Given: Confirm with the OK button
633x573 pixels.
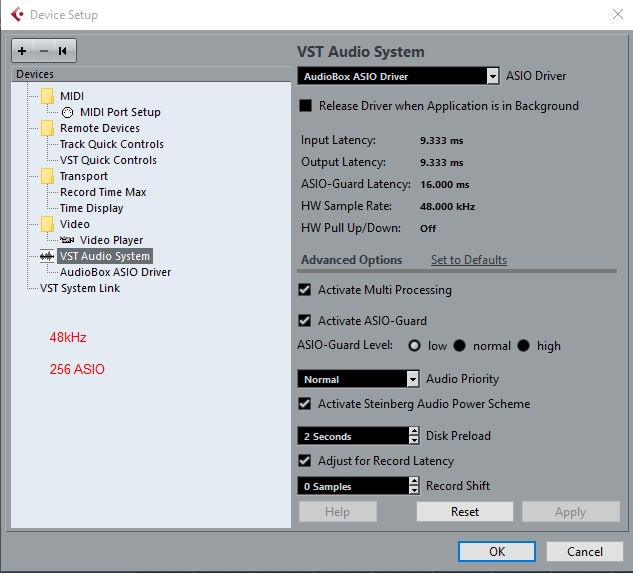Looking at the screenshot, I should point(497,552).
